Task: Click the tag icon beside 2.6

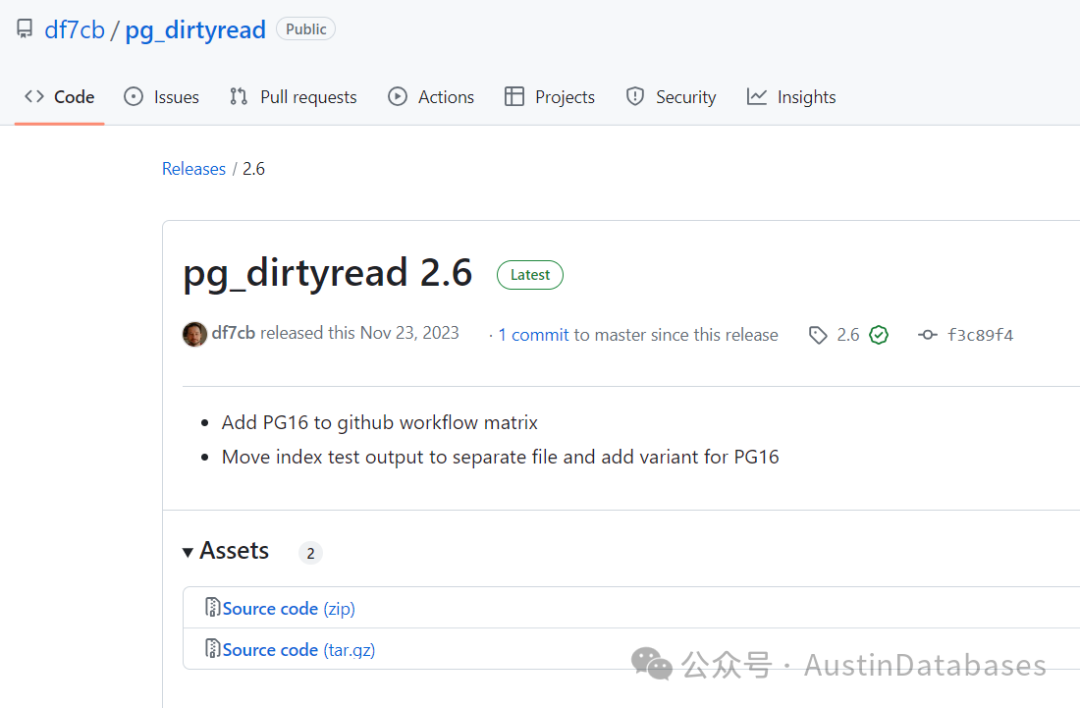Action: pyautogui.click(x=818, y=335)
